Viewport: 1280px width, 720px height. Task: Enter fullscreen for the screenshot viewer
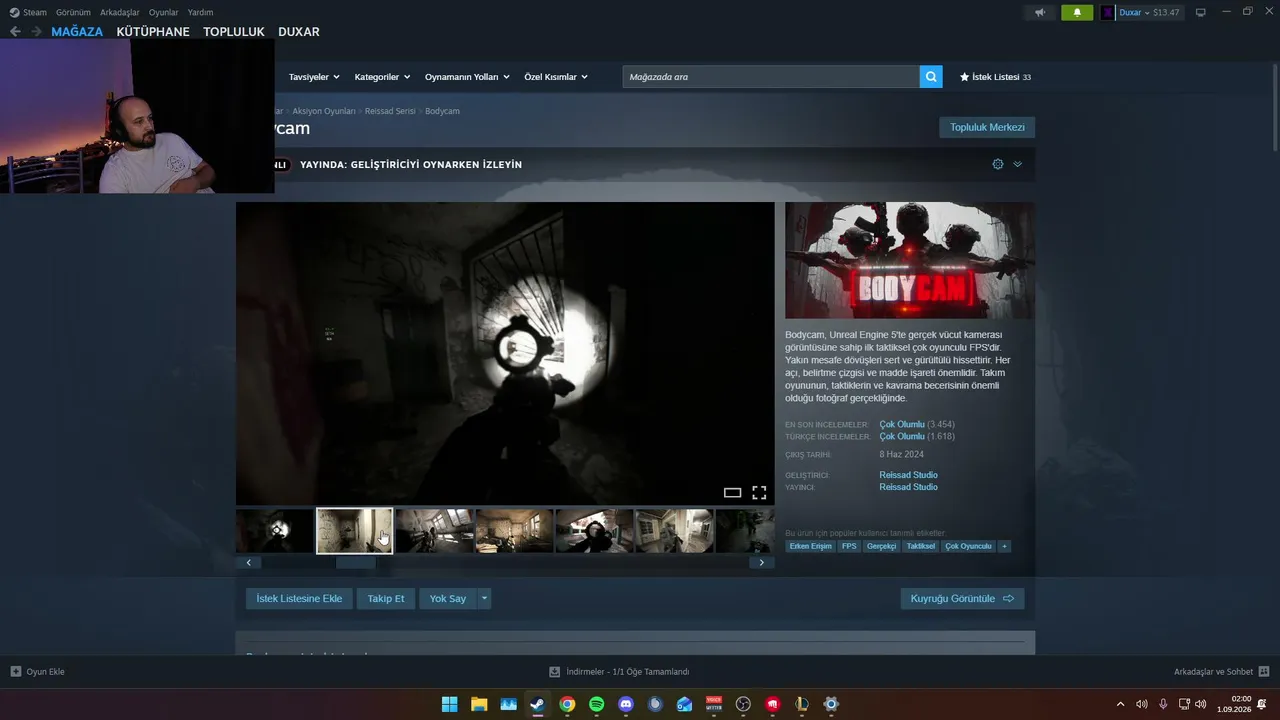(759, 492)
